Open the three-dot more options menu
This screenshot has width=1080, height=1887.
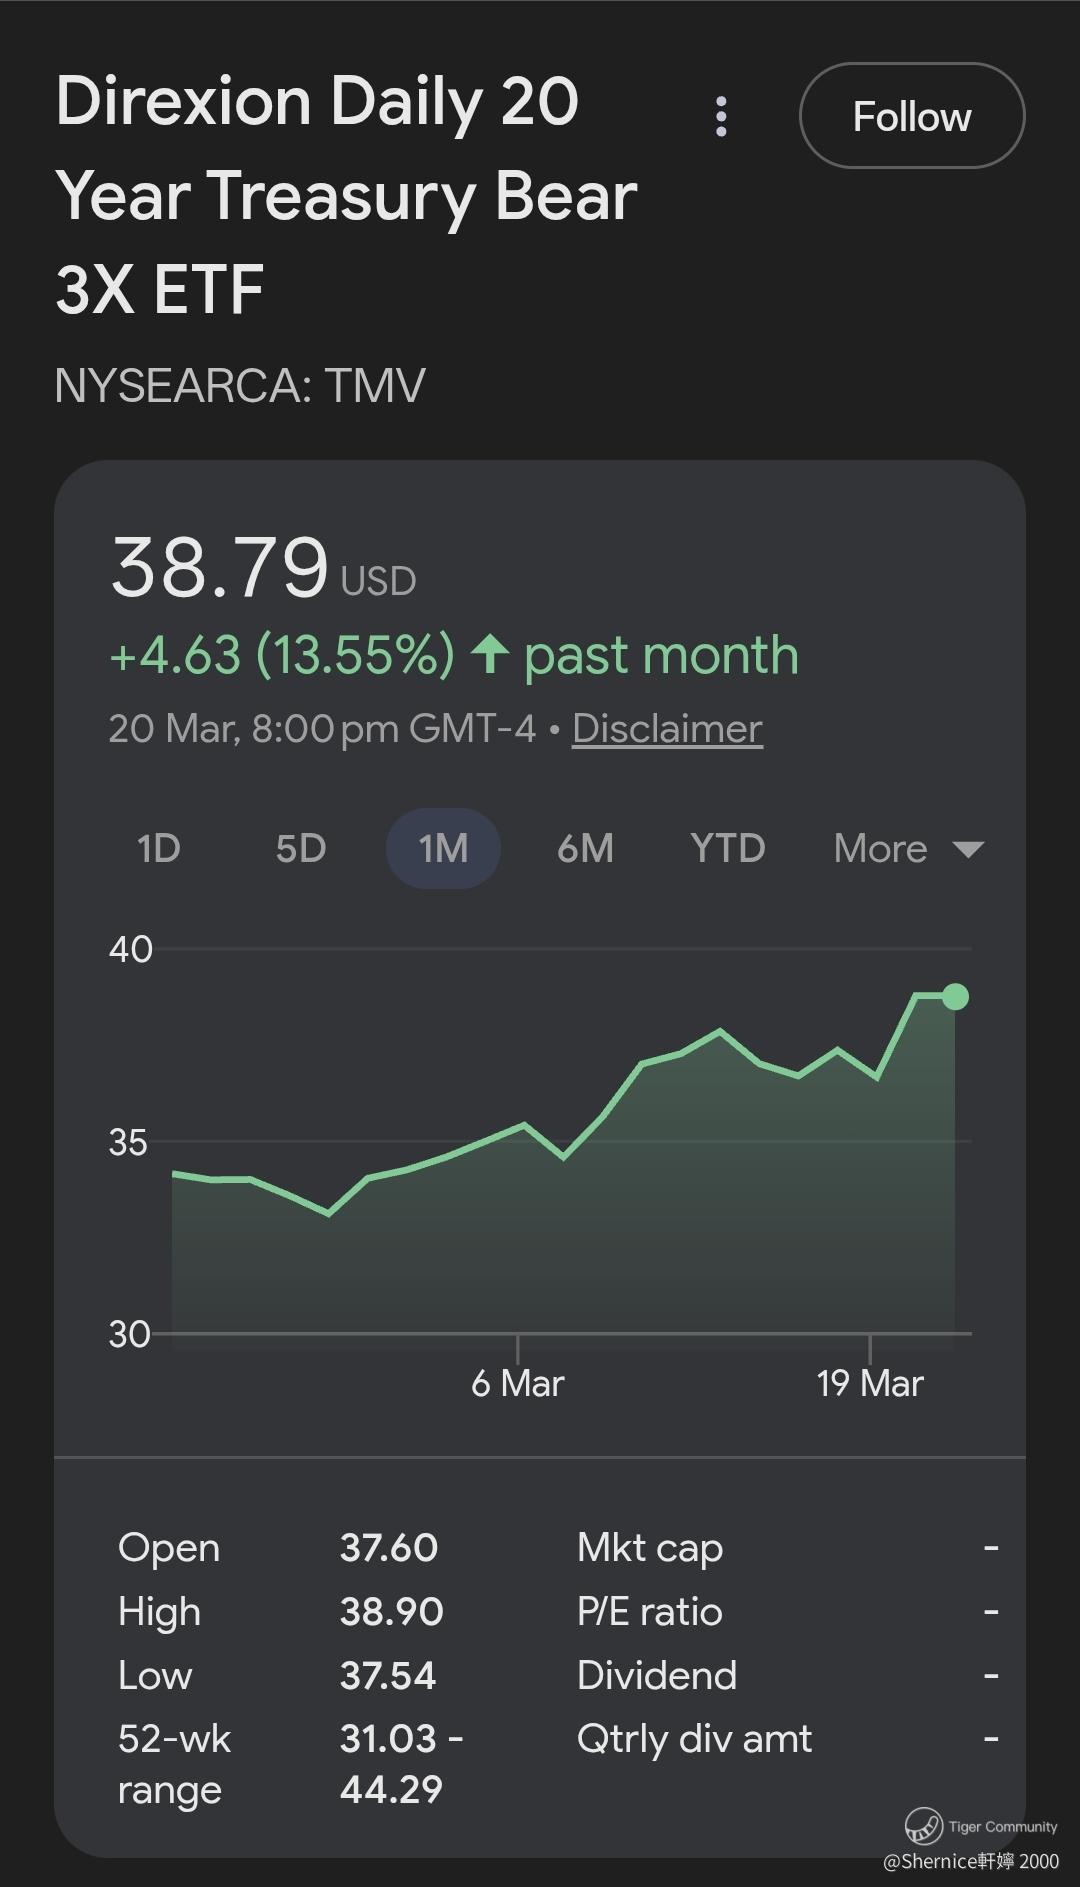pyautogui.click(x=721, y=117)
